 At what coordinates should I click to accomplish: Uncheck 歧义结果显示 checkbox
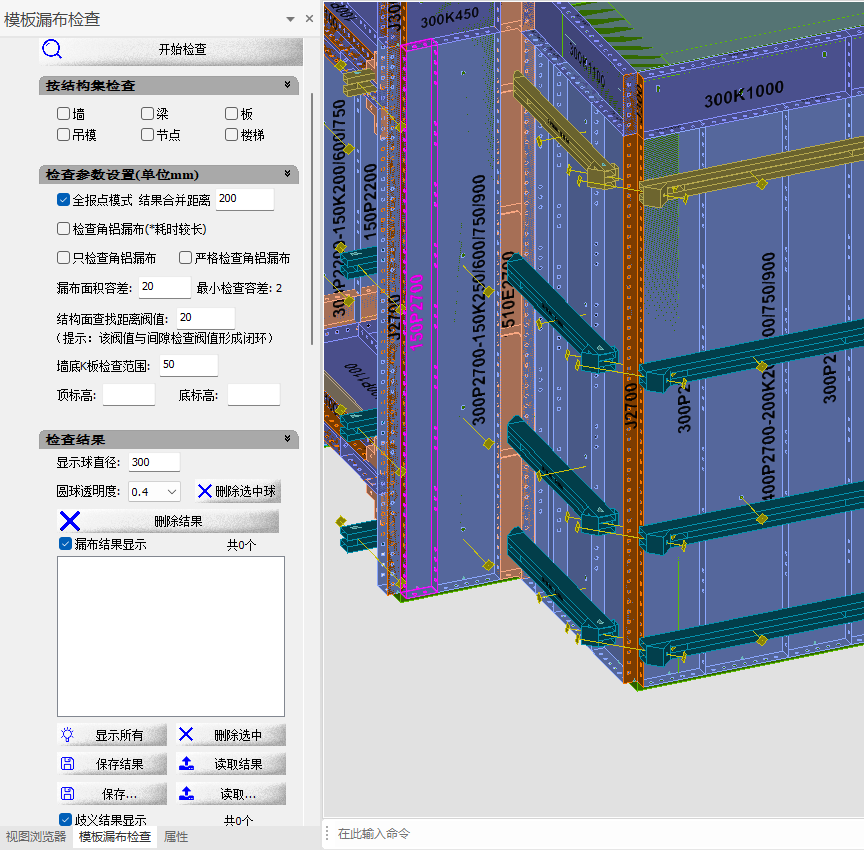[65, 820]
